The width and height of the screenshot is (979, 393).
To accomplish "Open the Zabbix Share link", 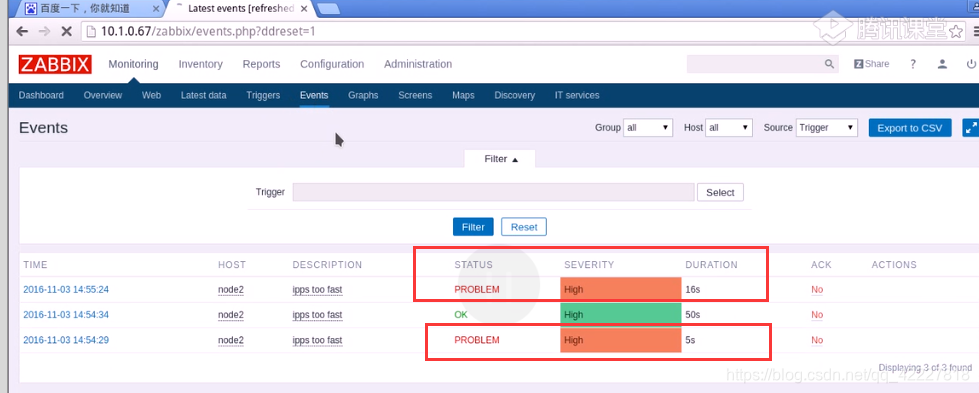I will (x=872, y=64).
